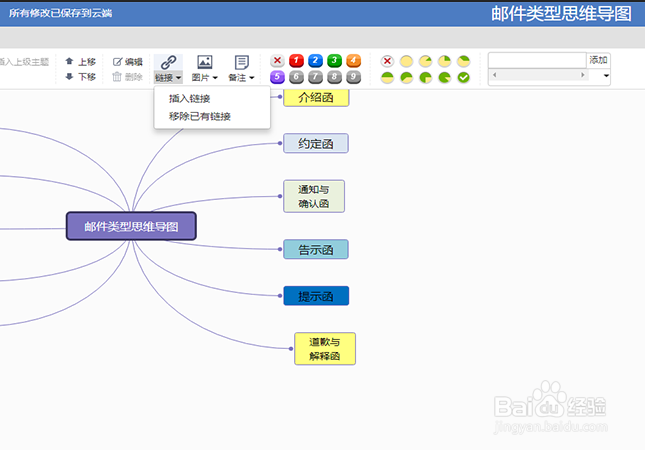This screenshot has width=645, height=450.
Task: Set progress to empty yellow circle
Action: [406, 61]
